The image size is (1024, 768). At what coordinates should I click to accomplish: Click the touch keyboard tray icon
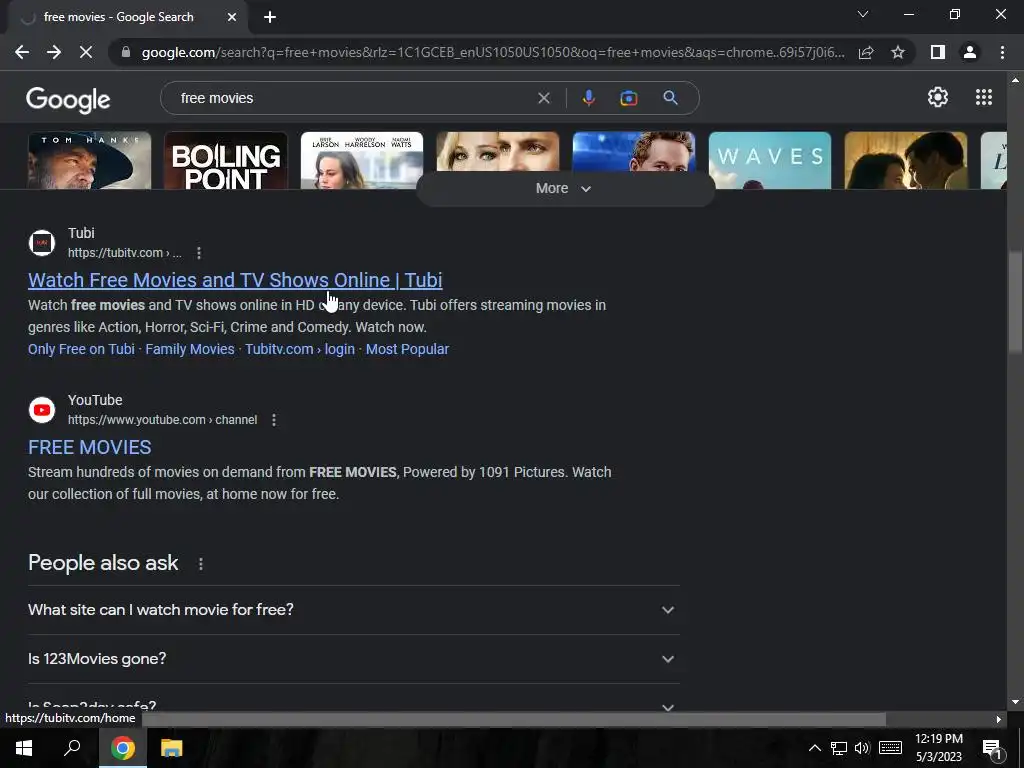click(890, 748)
